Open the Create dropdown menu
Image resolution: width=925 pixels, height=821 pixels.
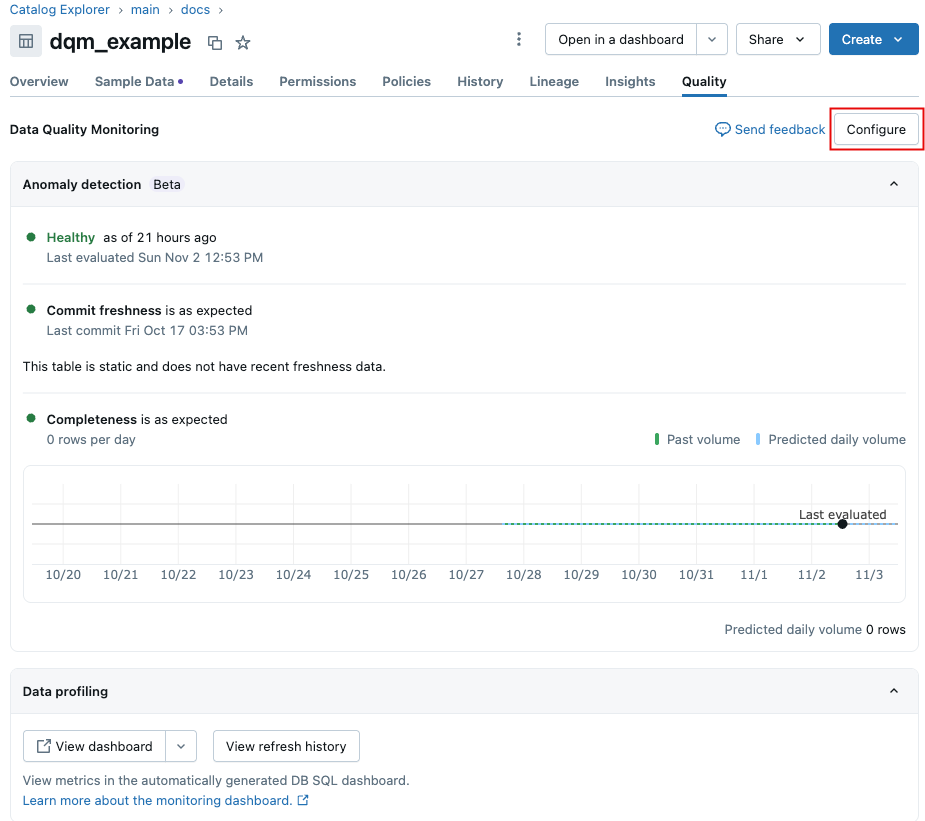click(873, 39)
